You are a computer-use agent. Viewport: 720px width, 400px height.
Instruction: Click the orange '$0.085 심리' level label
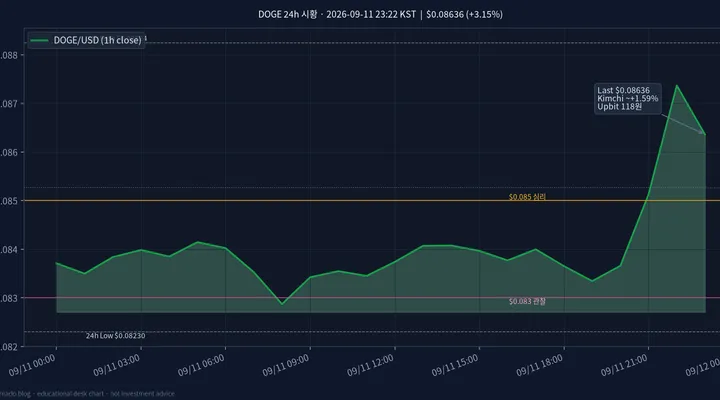click(527, 197)
